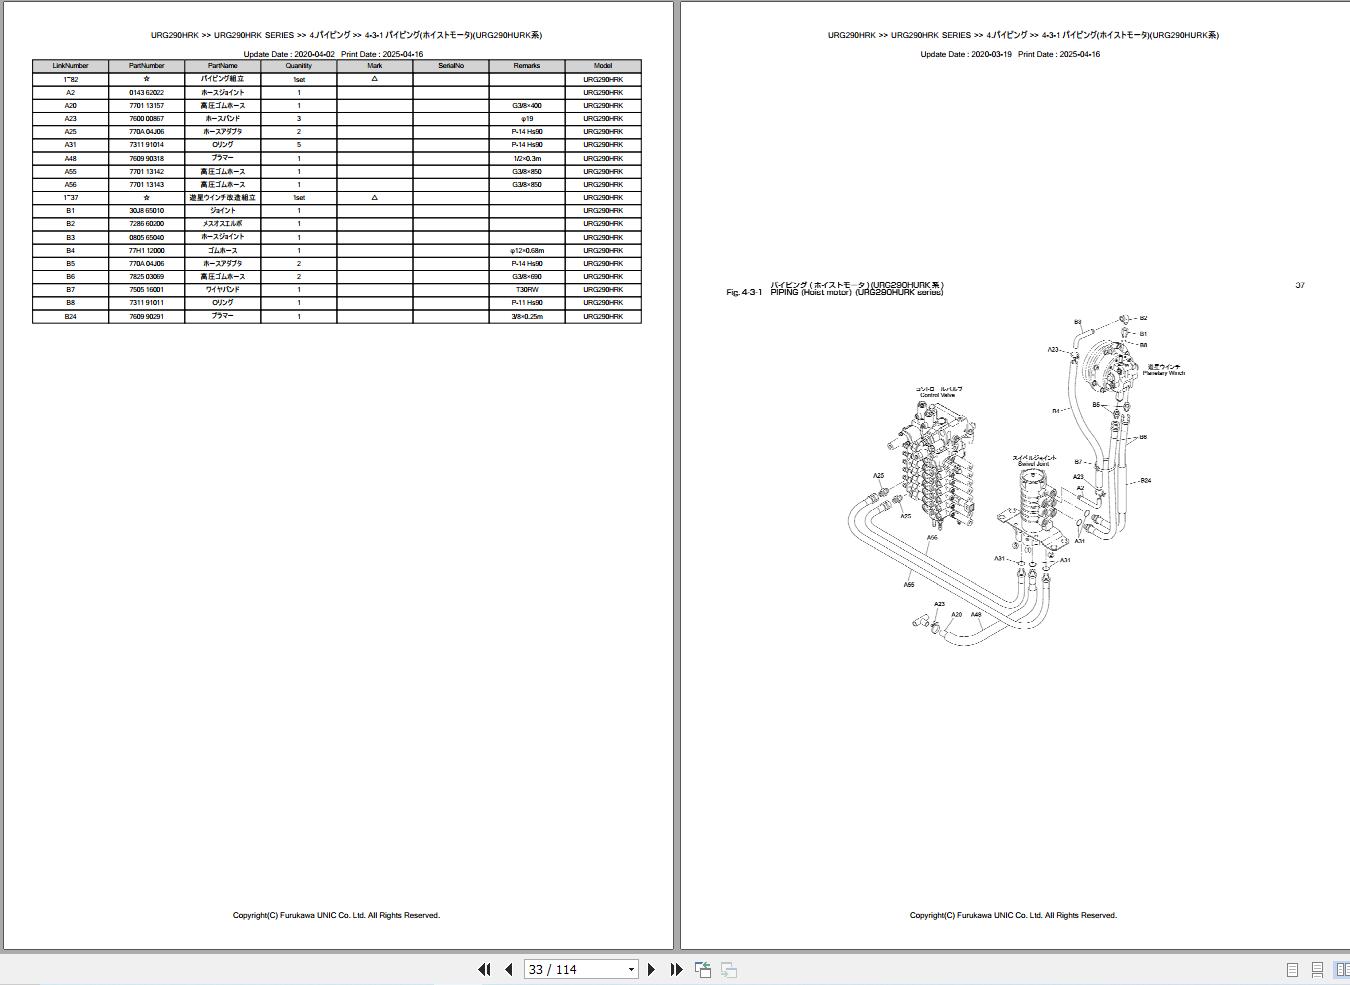Click the LinkNumber column header
Image resolution: width=1350 pixels, height=985 pixels.
coord(71,66)
